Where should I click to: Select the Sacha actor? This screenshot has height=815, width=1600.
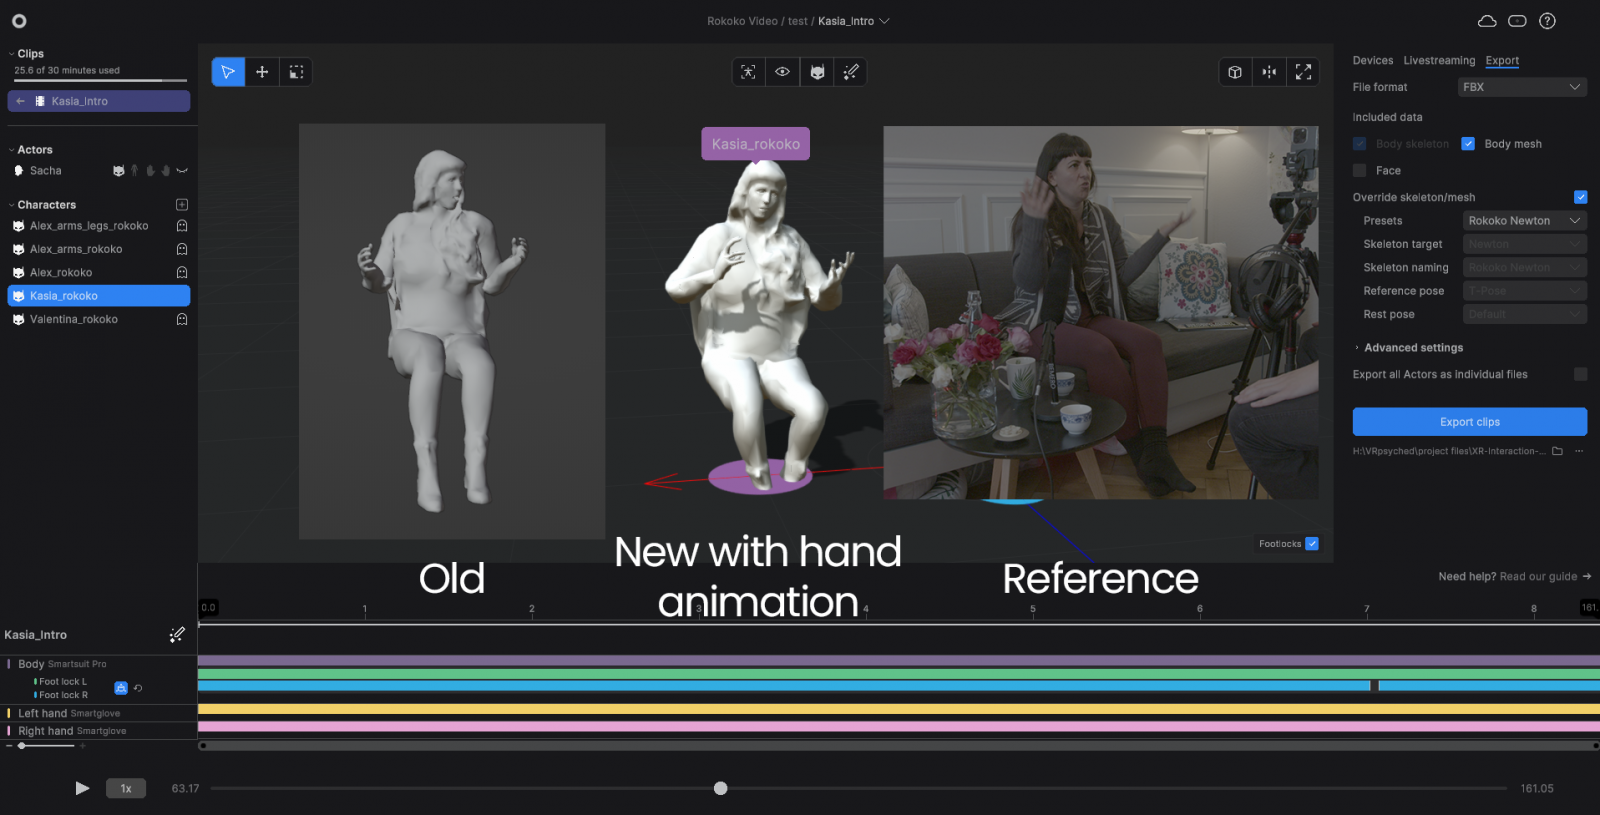(x=45, y=171)
